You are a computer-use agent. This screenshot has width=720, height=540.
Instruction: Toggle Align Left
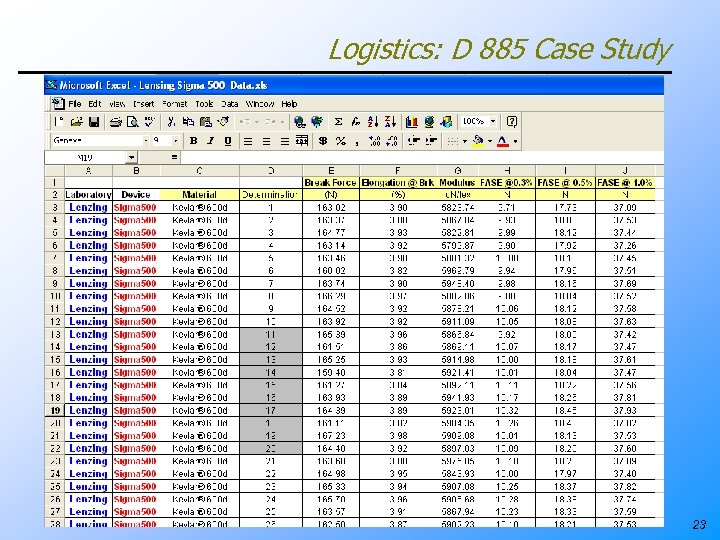248,141
